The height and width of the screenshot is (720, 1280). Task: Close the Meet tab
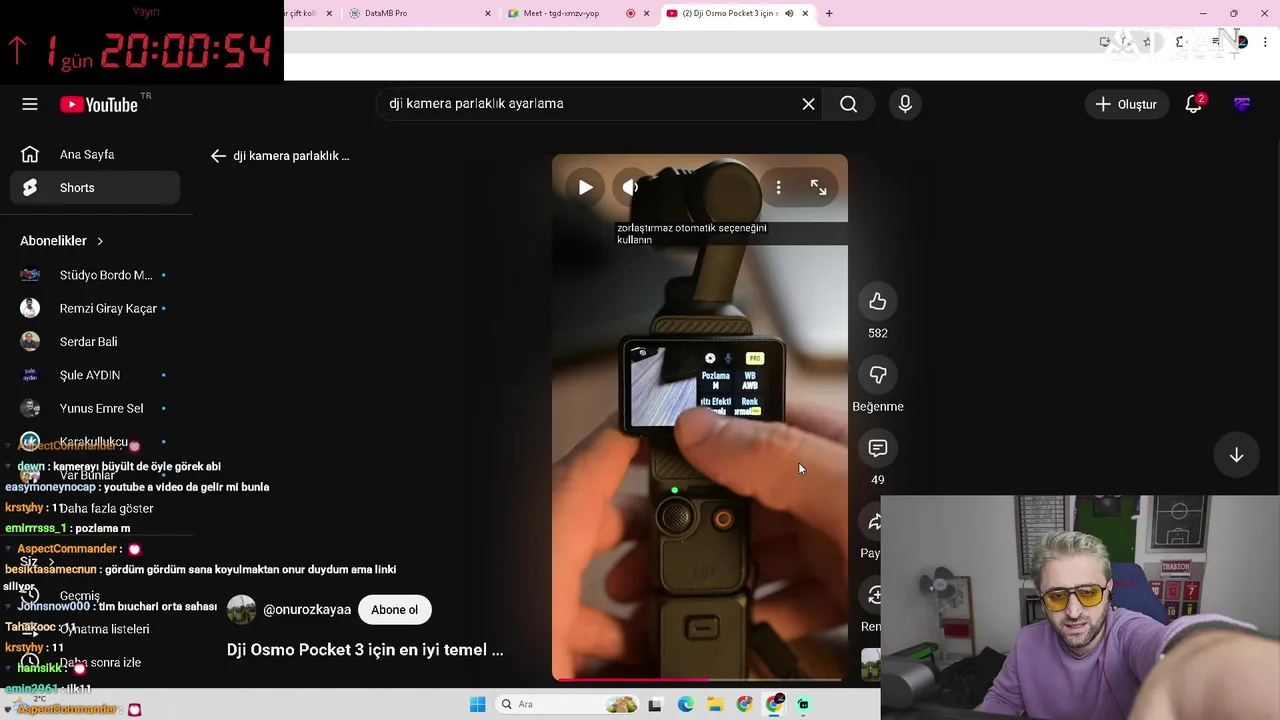(x=646, y=13)
